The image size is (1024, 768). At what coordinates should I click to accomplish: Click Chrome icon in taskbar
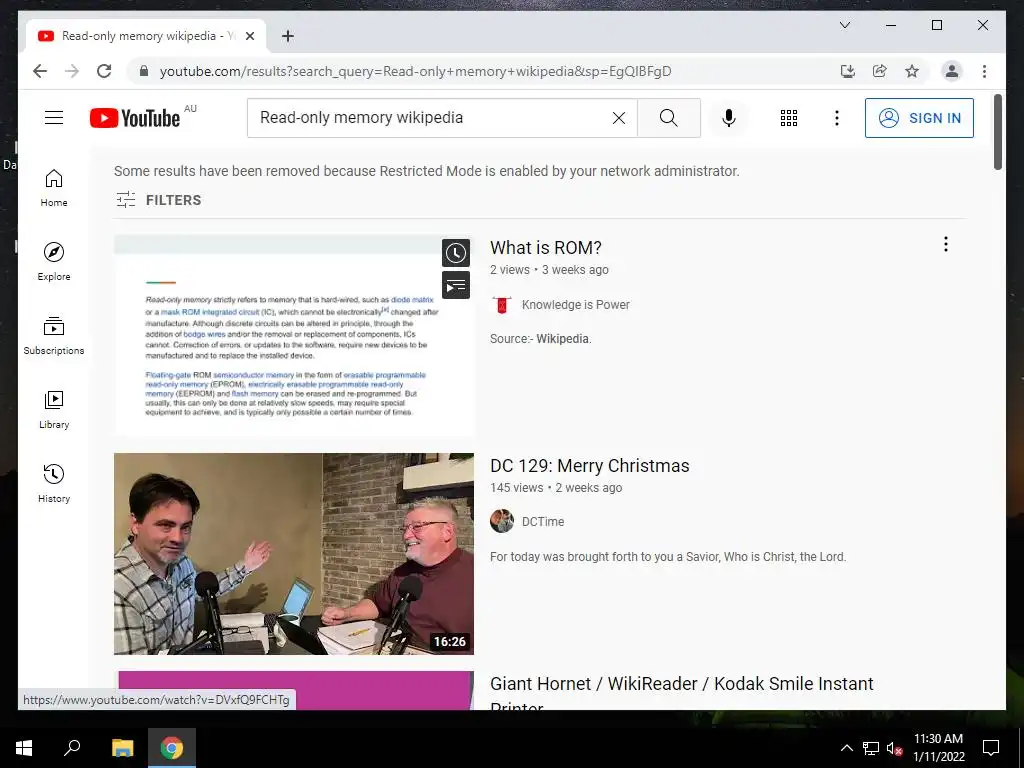(172, 748)
